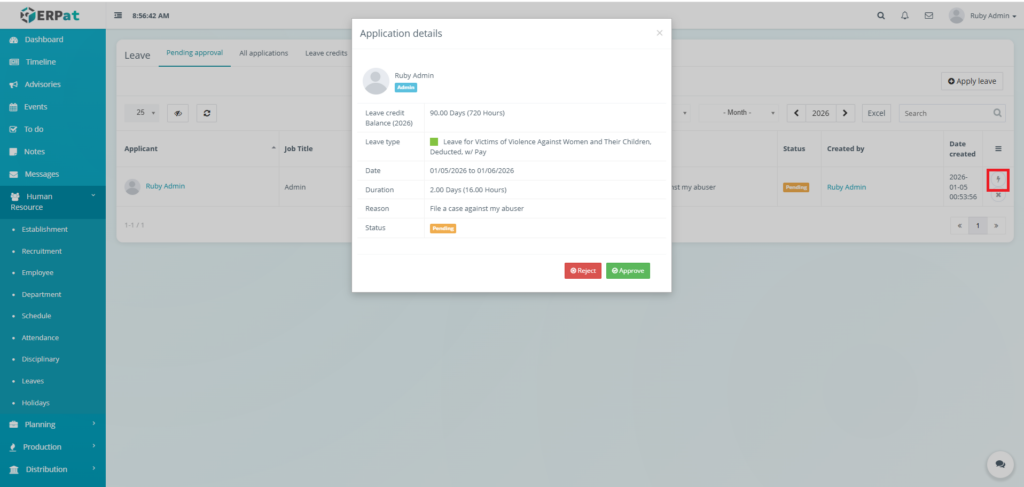Image resolution: width=1024 pixels, height=487 pixels.
Task: Click Ruby Admin avatar in the dialog
Action: (376, 81)
